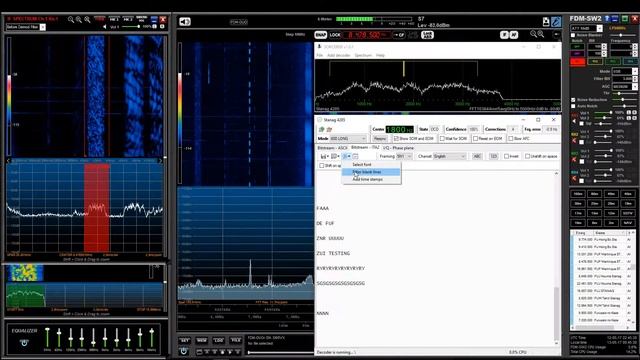Switch to I/Q - Phase plane tab
This screenshot has width=640, height=360.
point(398,148)
